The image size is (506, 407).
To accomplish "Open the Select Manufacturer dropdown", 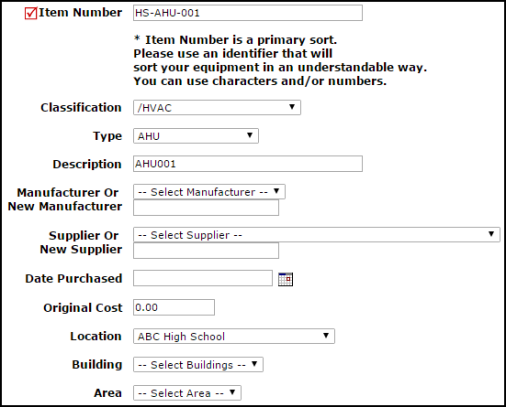I will 209,192.
